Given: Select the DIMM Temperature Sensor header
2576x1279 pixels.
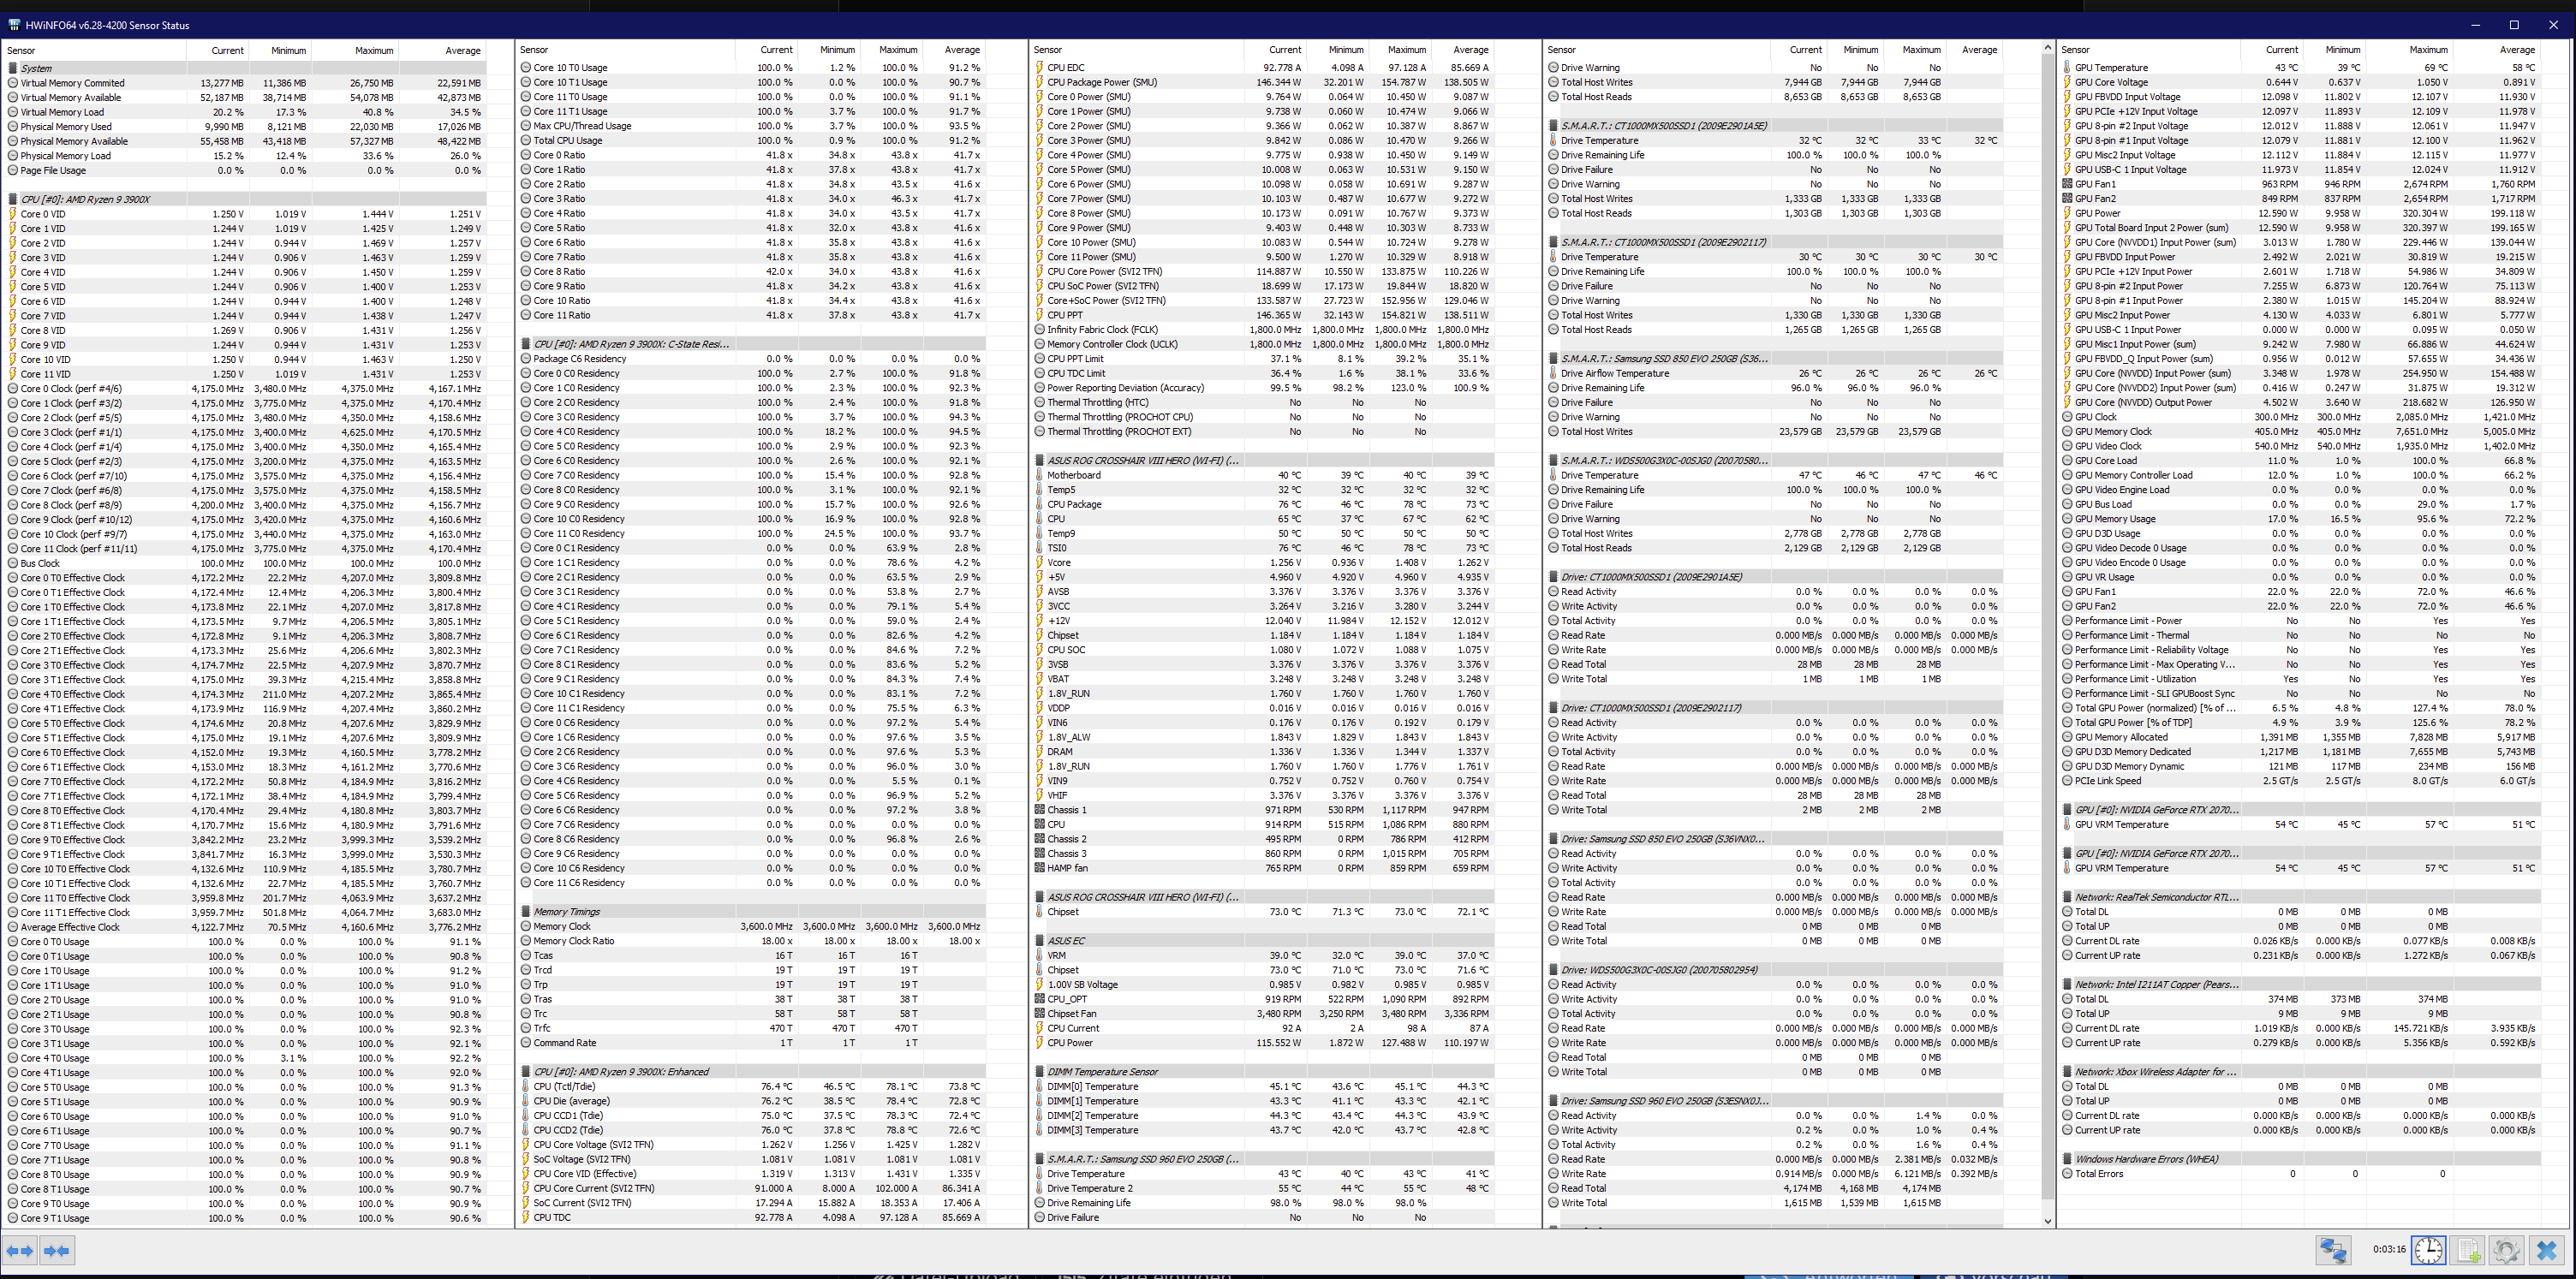Looking at the screenshot, I should coord(1102,1071).
